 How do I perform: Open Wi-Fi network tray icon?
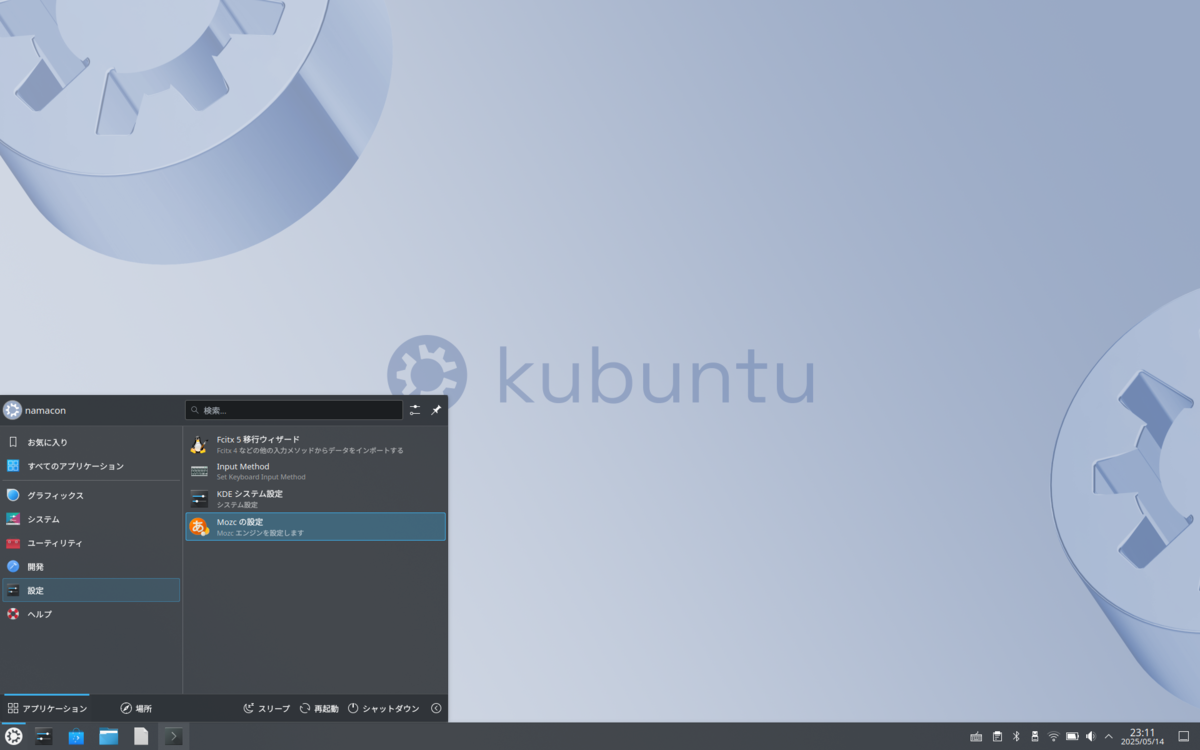[1053, 737]
